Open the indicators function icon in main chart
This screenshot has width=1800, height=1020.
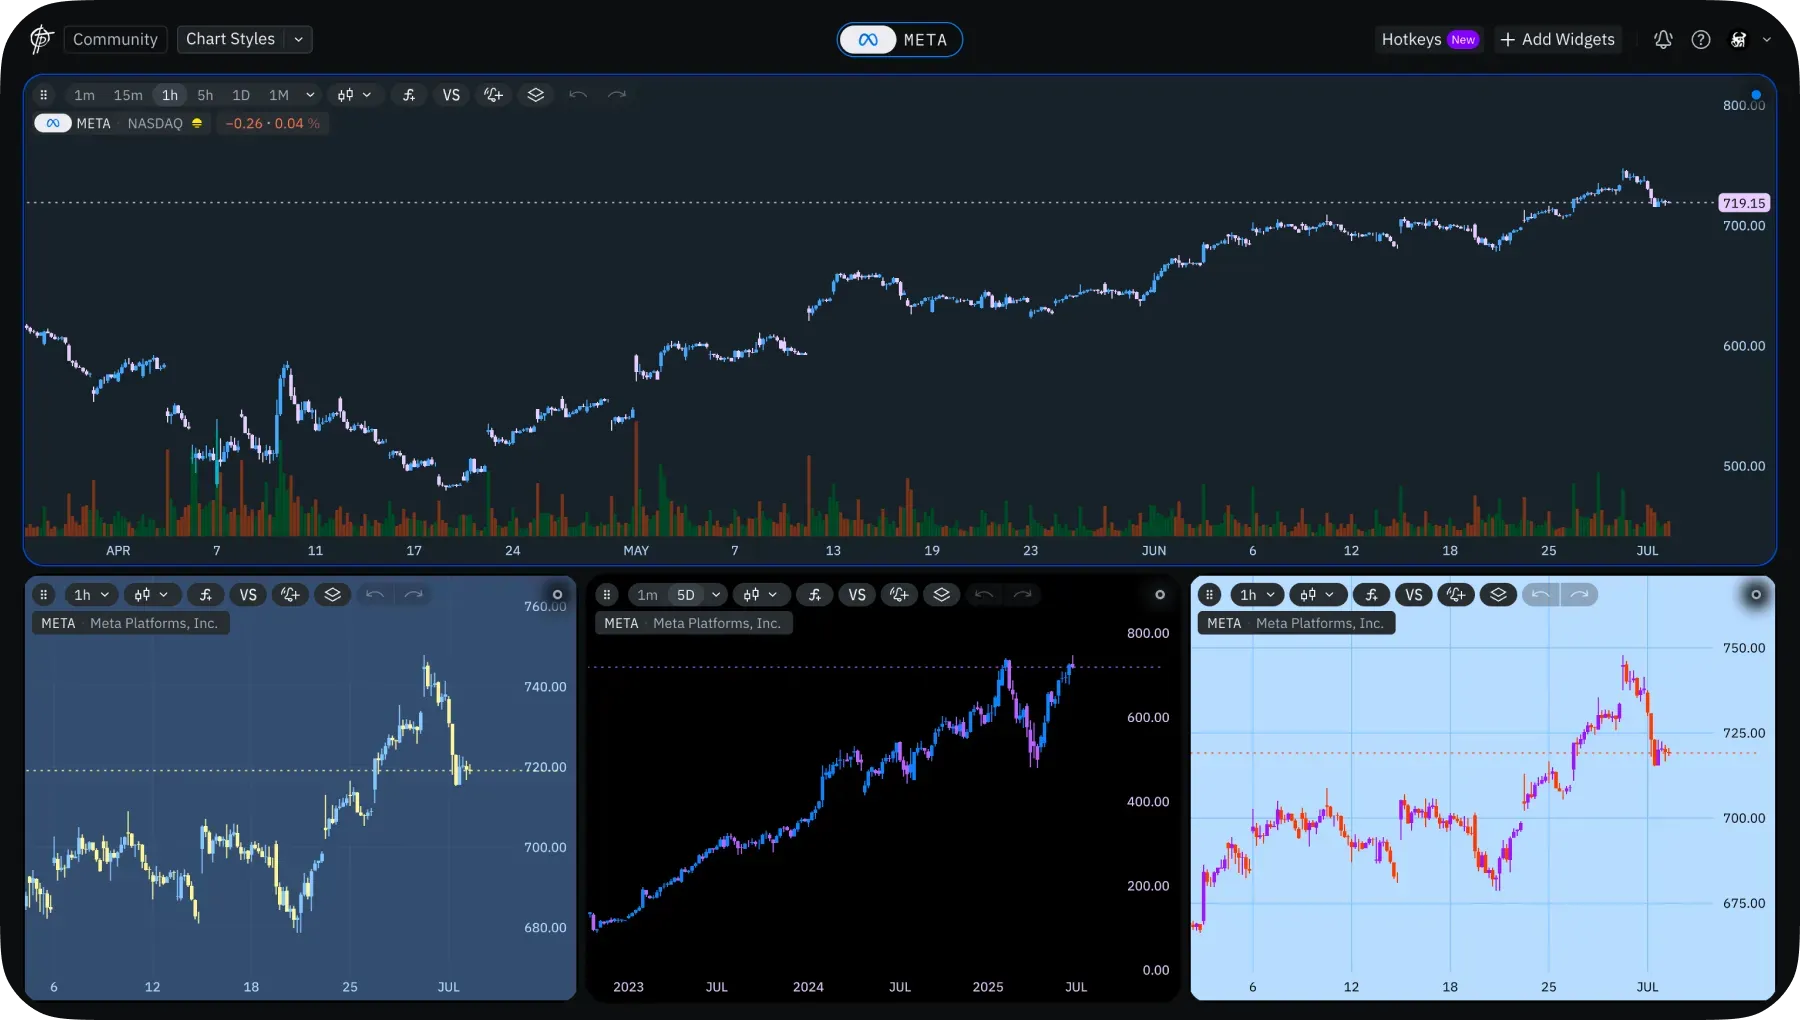pyautogui.click(x=409, y=95)
